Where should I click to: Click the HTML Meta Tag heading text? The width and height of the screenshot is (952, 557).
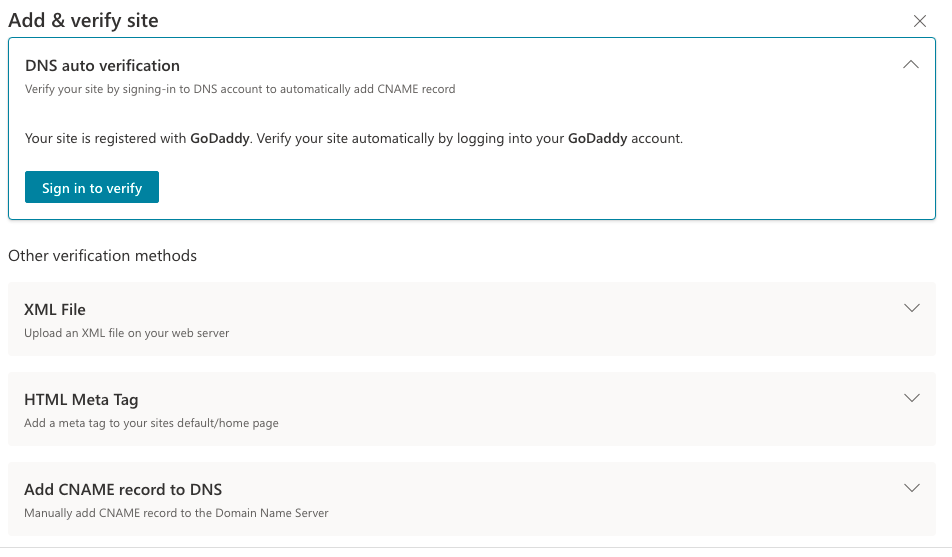pos(81,400)
